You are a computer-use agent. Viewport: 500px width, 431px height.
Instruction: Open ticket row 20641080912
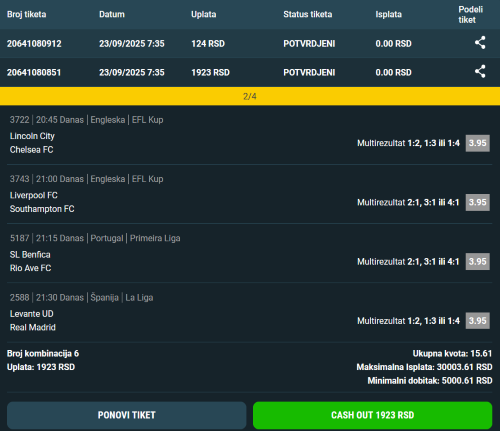click(250, 43)
